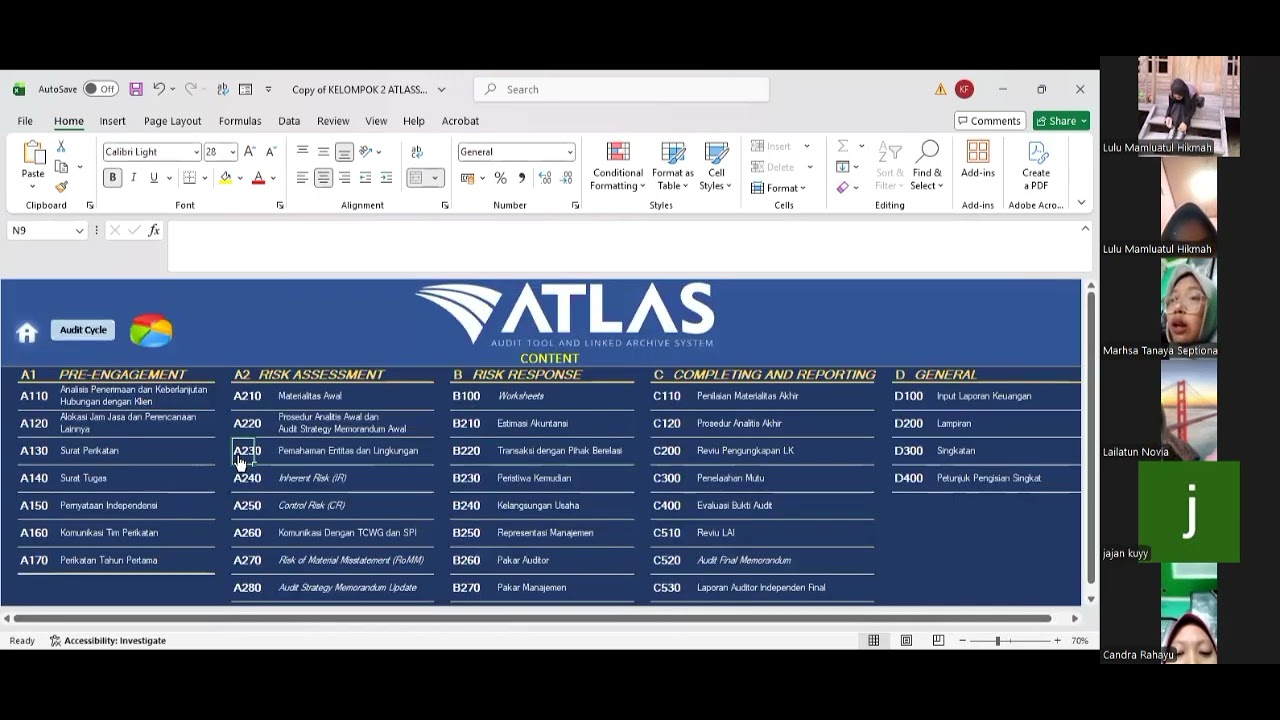
Task: Save the workbook with the floppy disk icon
Action: (x=136, y=89)
